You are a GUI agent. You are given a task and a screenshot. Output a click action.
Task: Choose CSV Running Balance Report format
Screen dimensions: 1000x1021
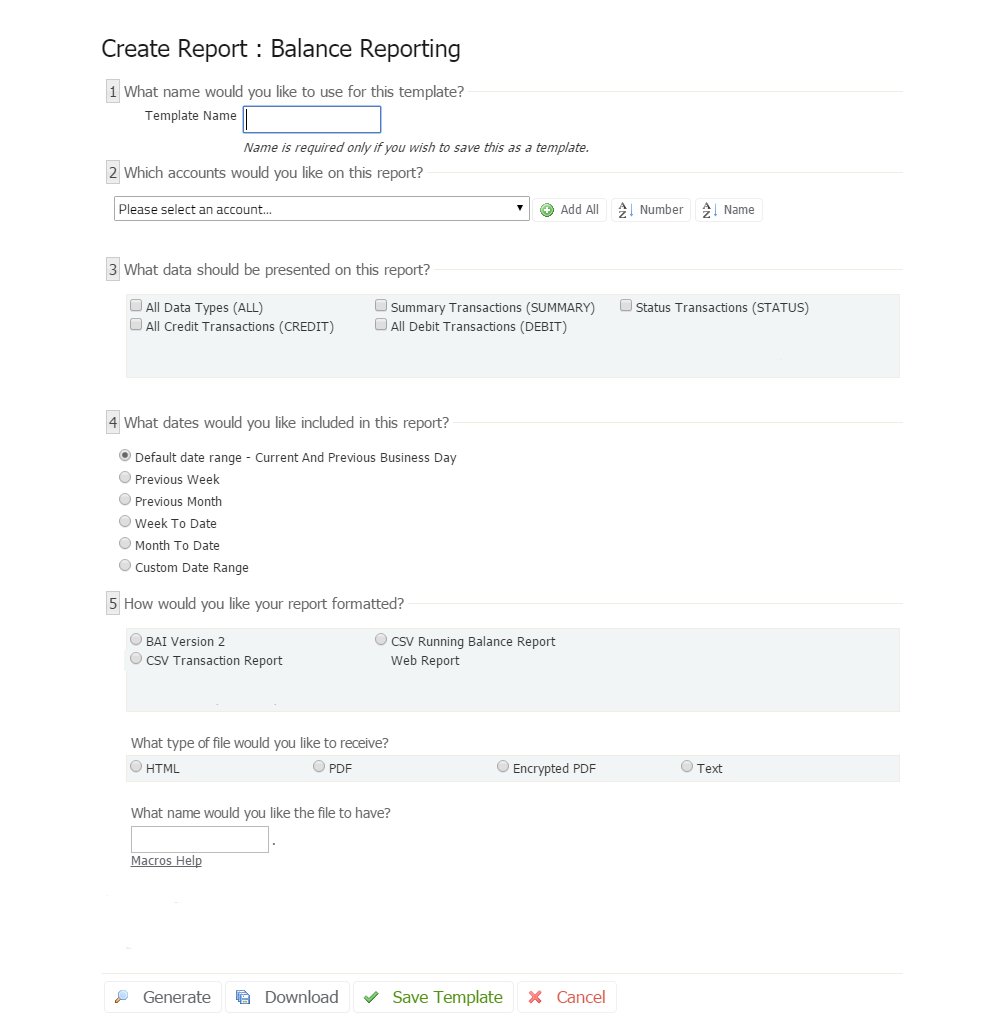(x=381, y=639)
